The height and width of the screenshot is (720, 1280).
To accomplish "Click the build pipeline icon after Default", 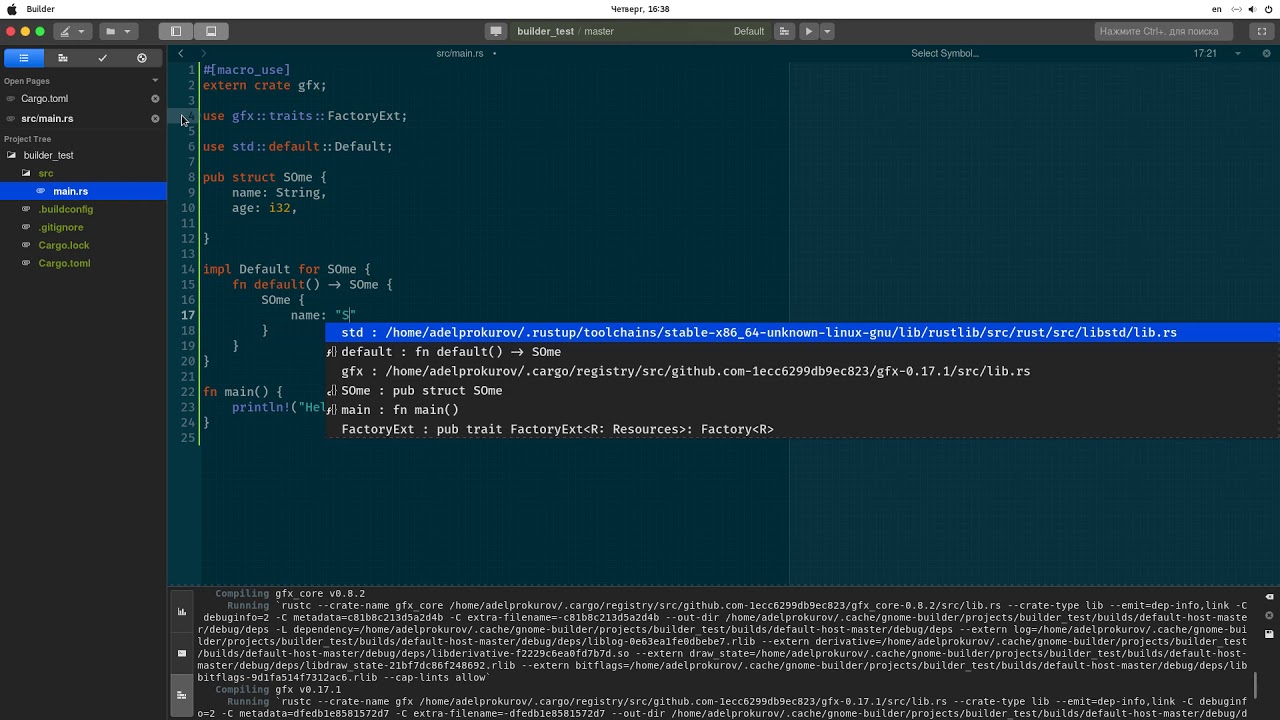I will (784, 31).
